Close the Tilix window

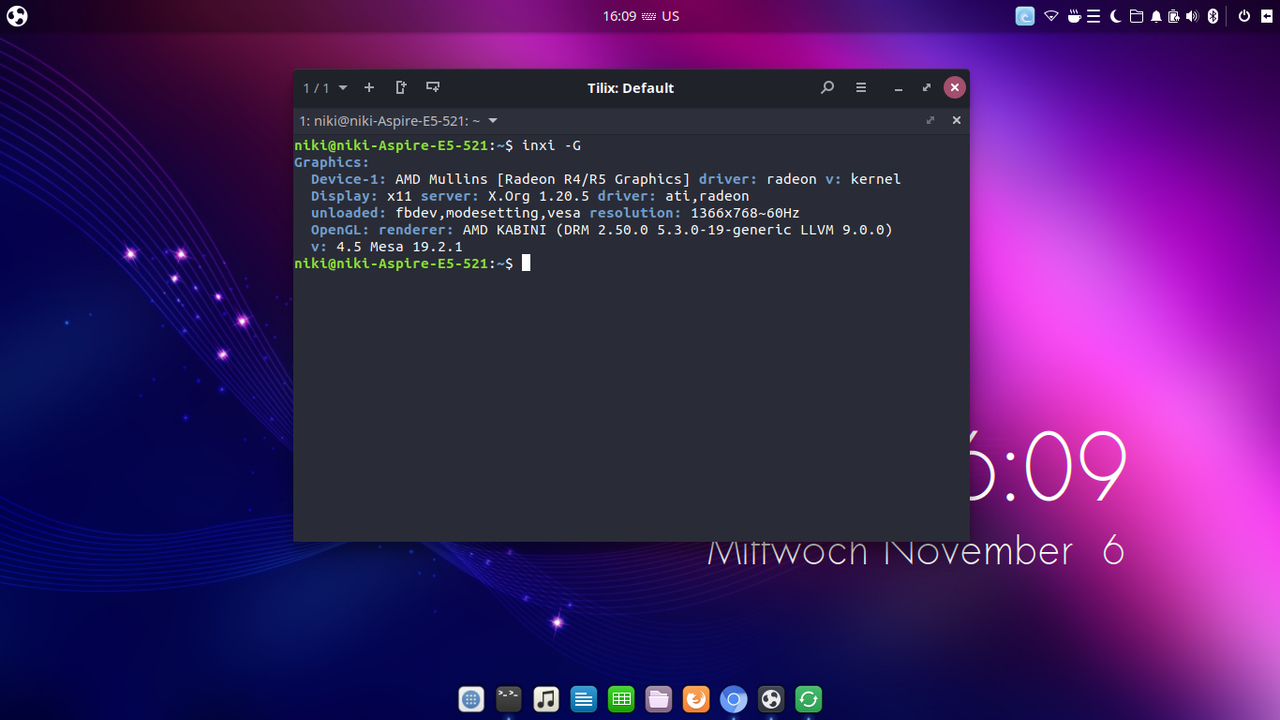tap(955, 88)
